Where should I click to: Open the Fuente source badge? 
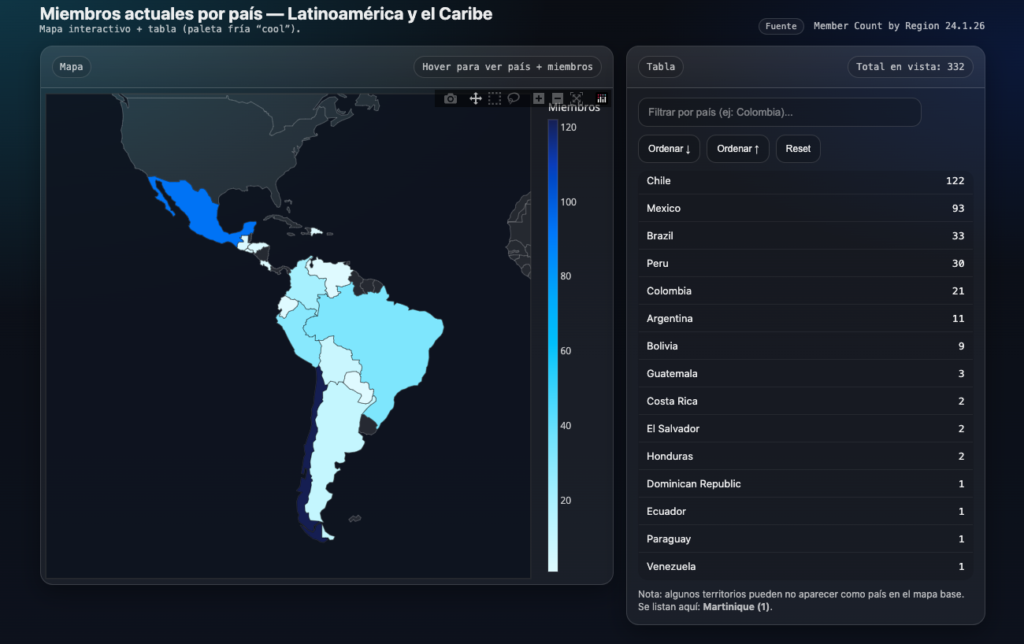[781, 26]
